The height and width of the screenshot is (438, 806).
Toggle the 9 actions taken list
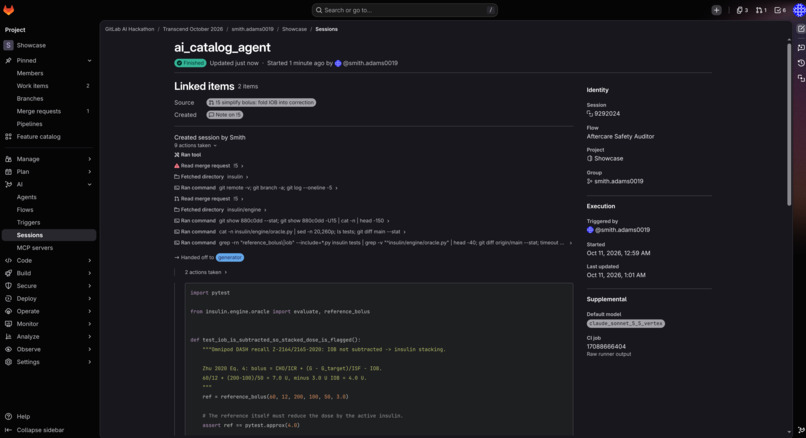click(x=195, y=145)
